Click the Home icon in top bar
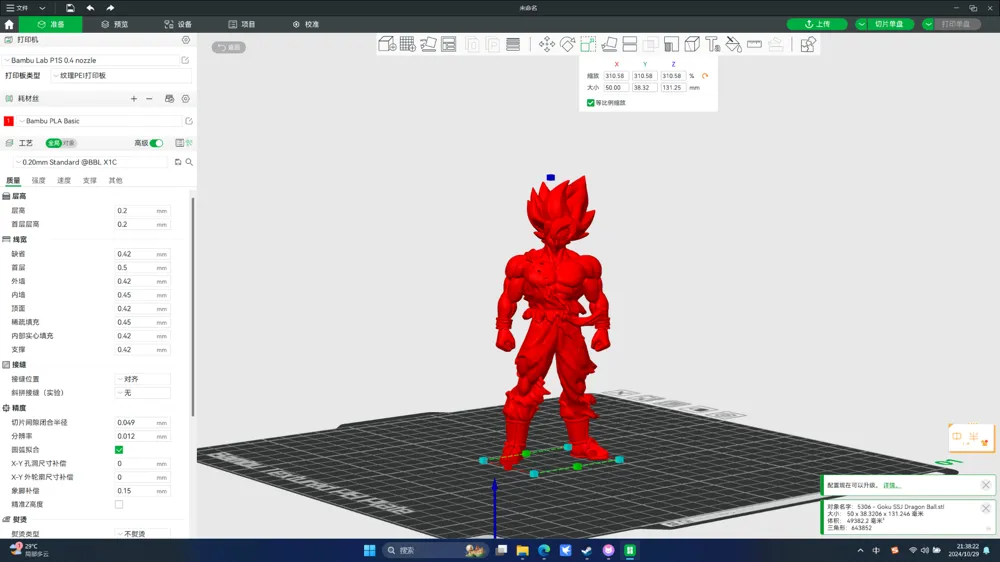 pos(9,24)
